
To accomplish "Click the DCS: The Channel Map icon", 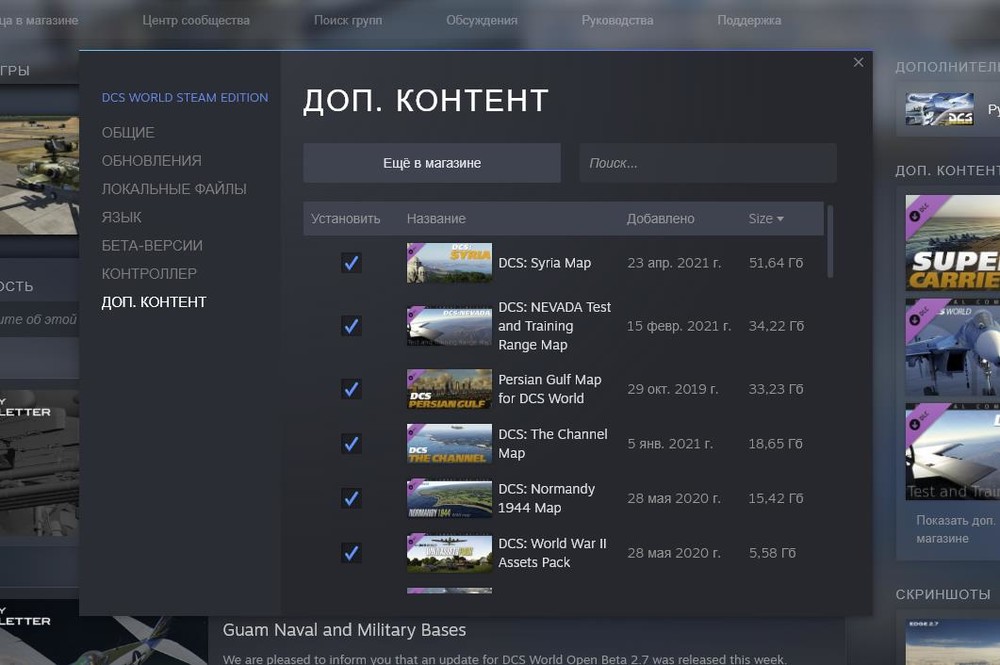I will pos(449,444).
